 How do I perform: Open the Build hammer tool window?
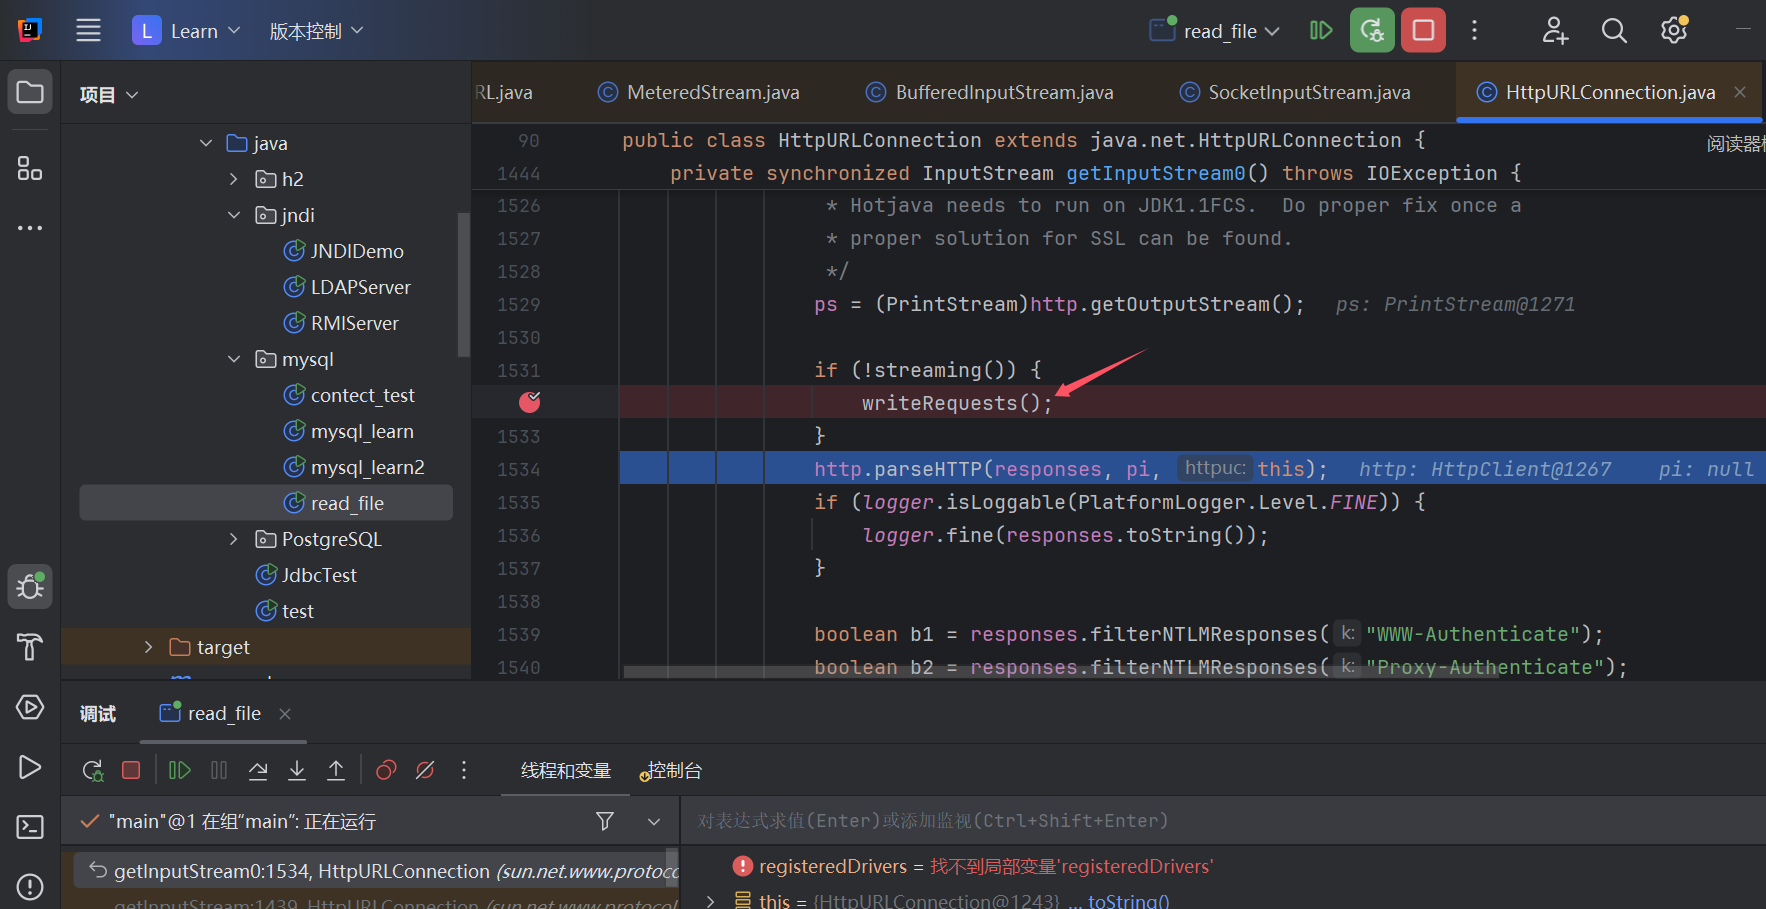click(30, 648)
